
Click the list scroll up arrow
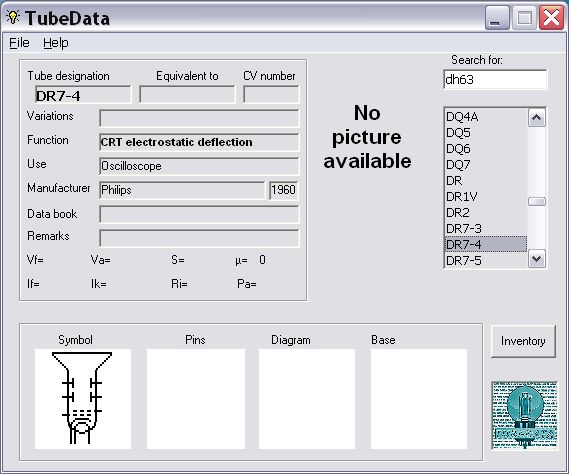[537, 118]
